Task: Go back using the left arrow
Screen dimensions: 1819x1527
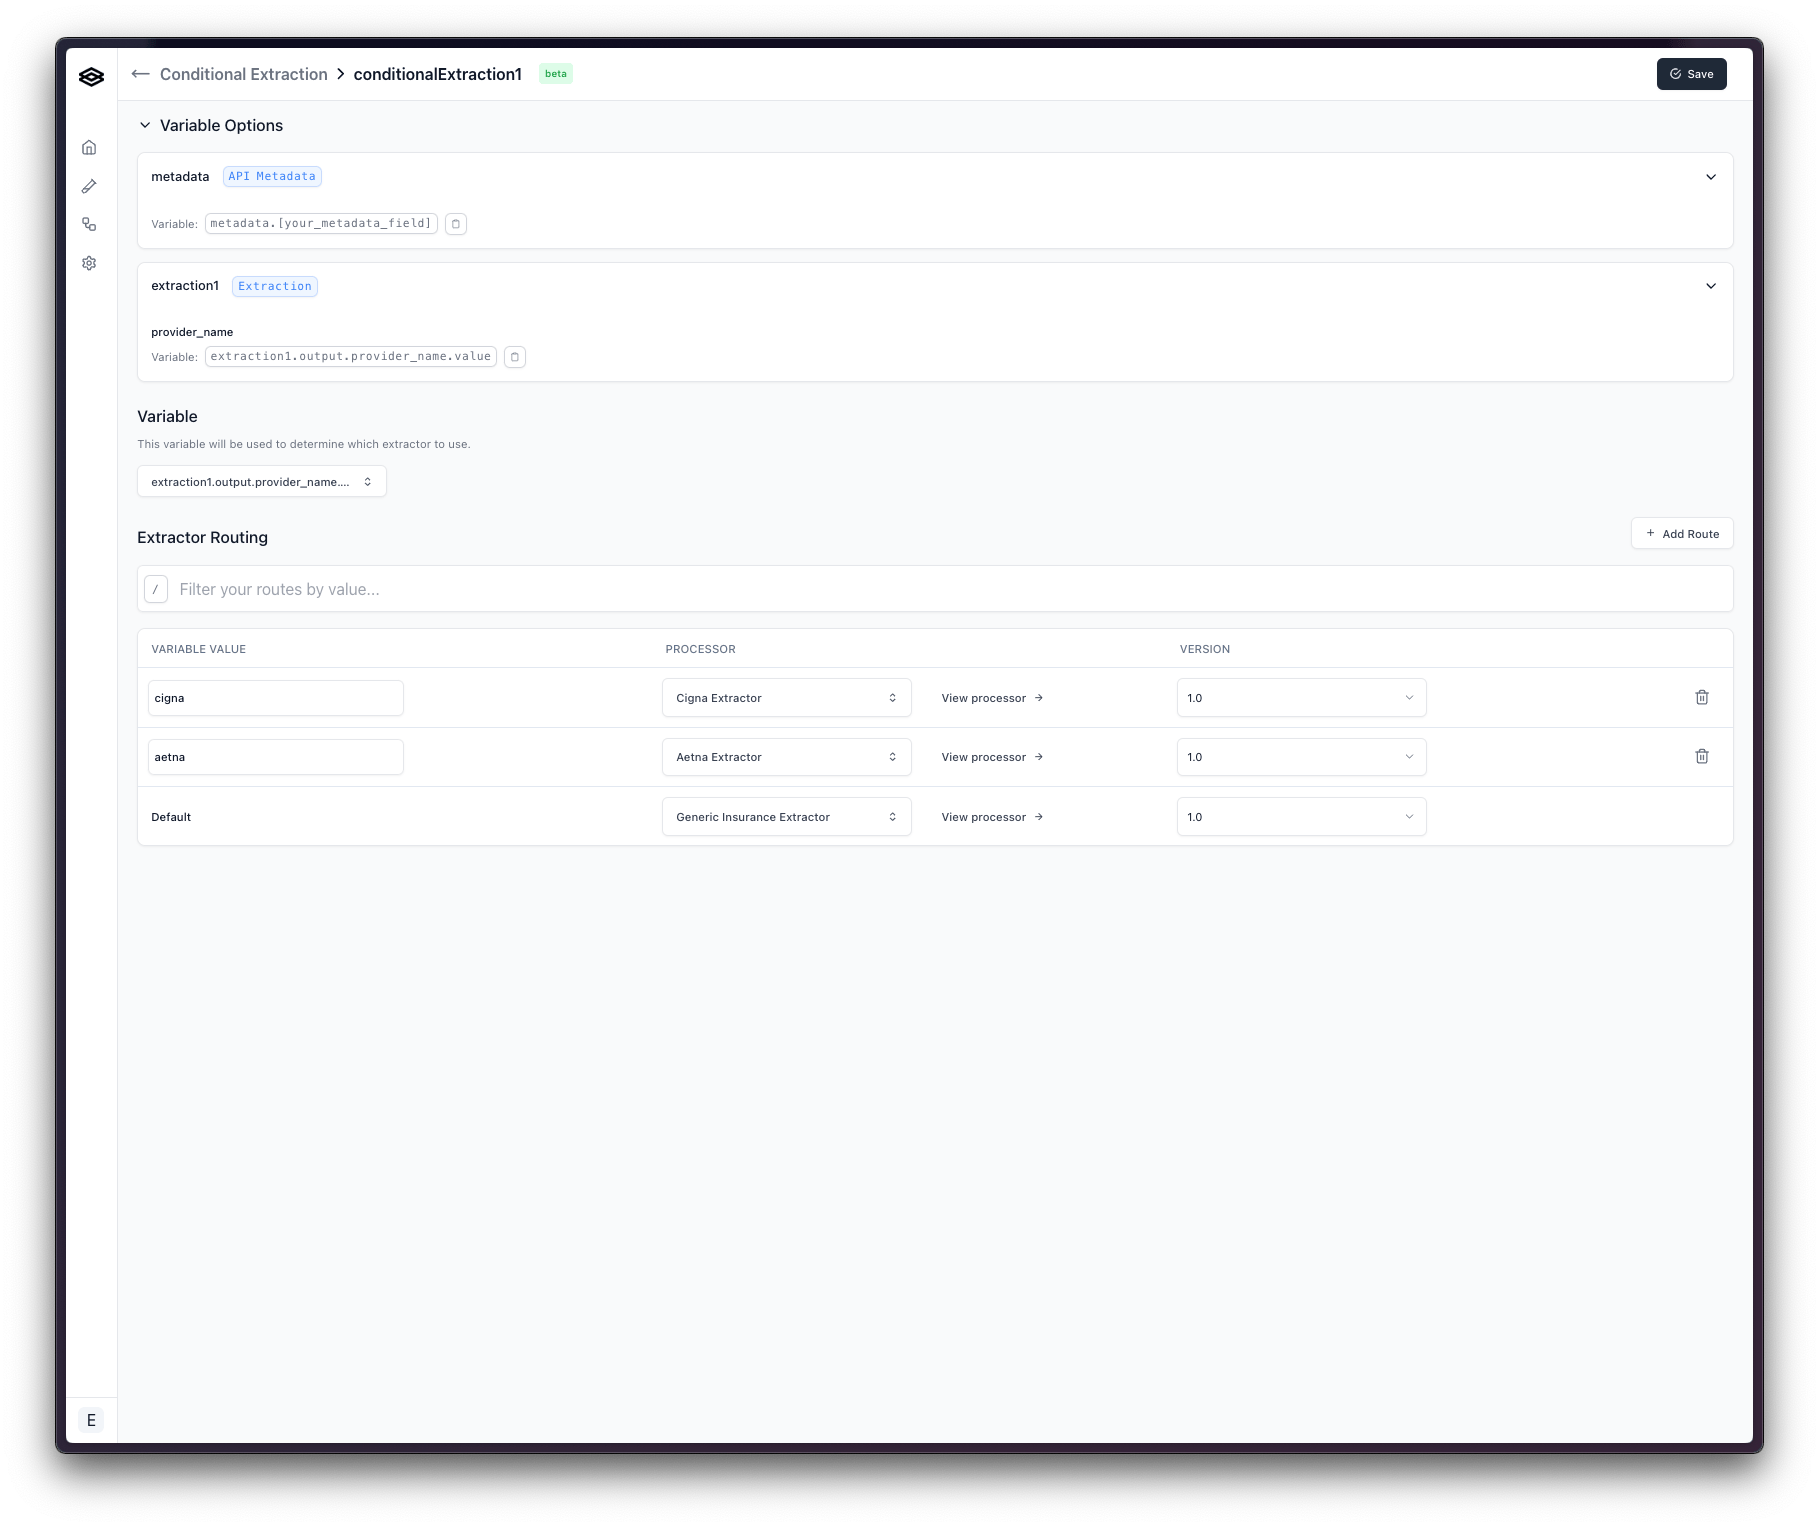Action: click(x=141, y=74)
